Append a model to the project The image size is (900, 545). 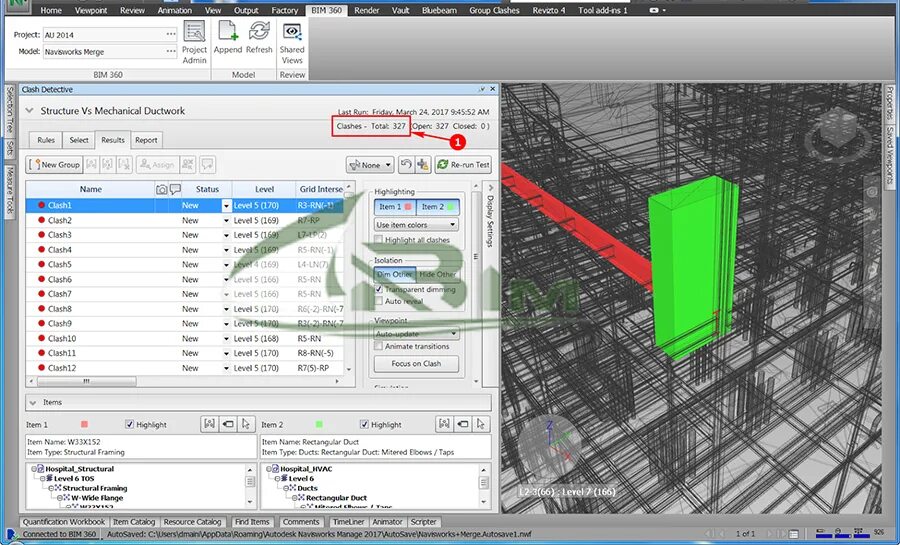click(228, 38)
